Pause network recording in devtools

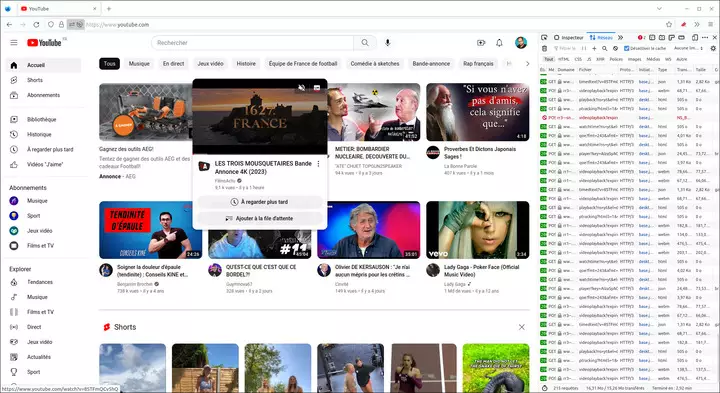pyautogui.click(x=584, y=48)
